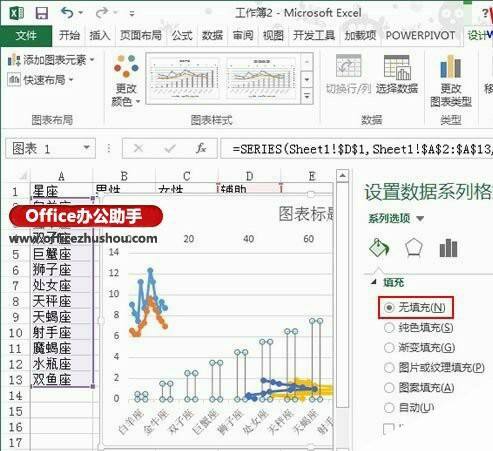This screenshot has width=493, height=451.
Task: Move up through the chart styles gallery
Action: 307,61
